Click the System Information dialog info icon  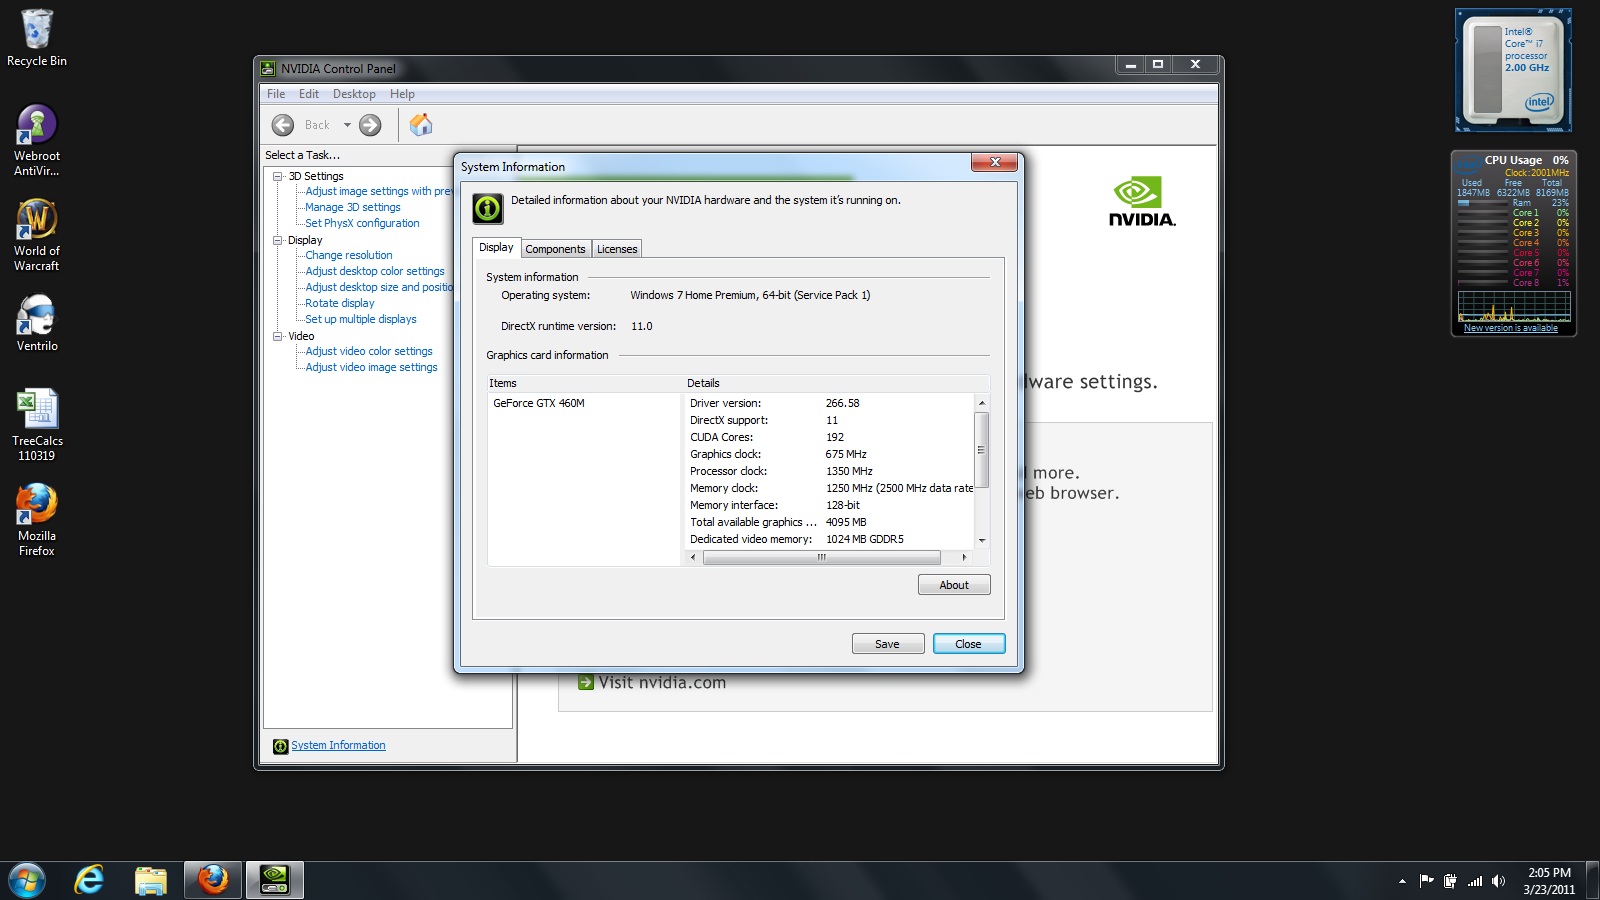tap(488, 208)
